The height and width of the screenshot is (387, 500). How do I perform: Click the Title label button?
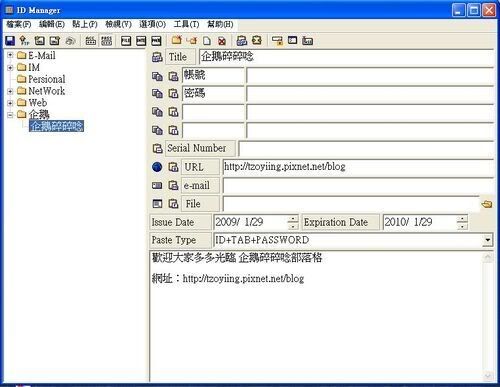coord(180,57)
